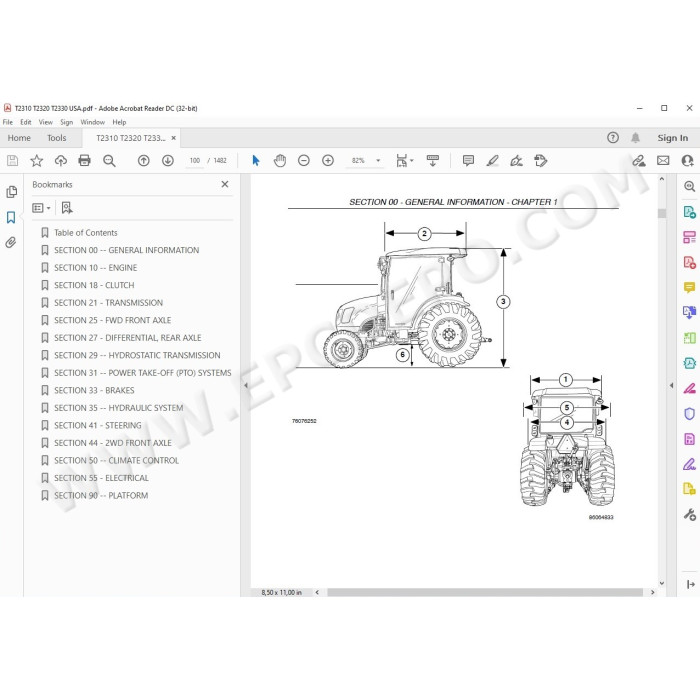This screenshot has height=700, width=700.
Task: Zoom in with the plus button
Action: (328, 161)
